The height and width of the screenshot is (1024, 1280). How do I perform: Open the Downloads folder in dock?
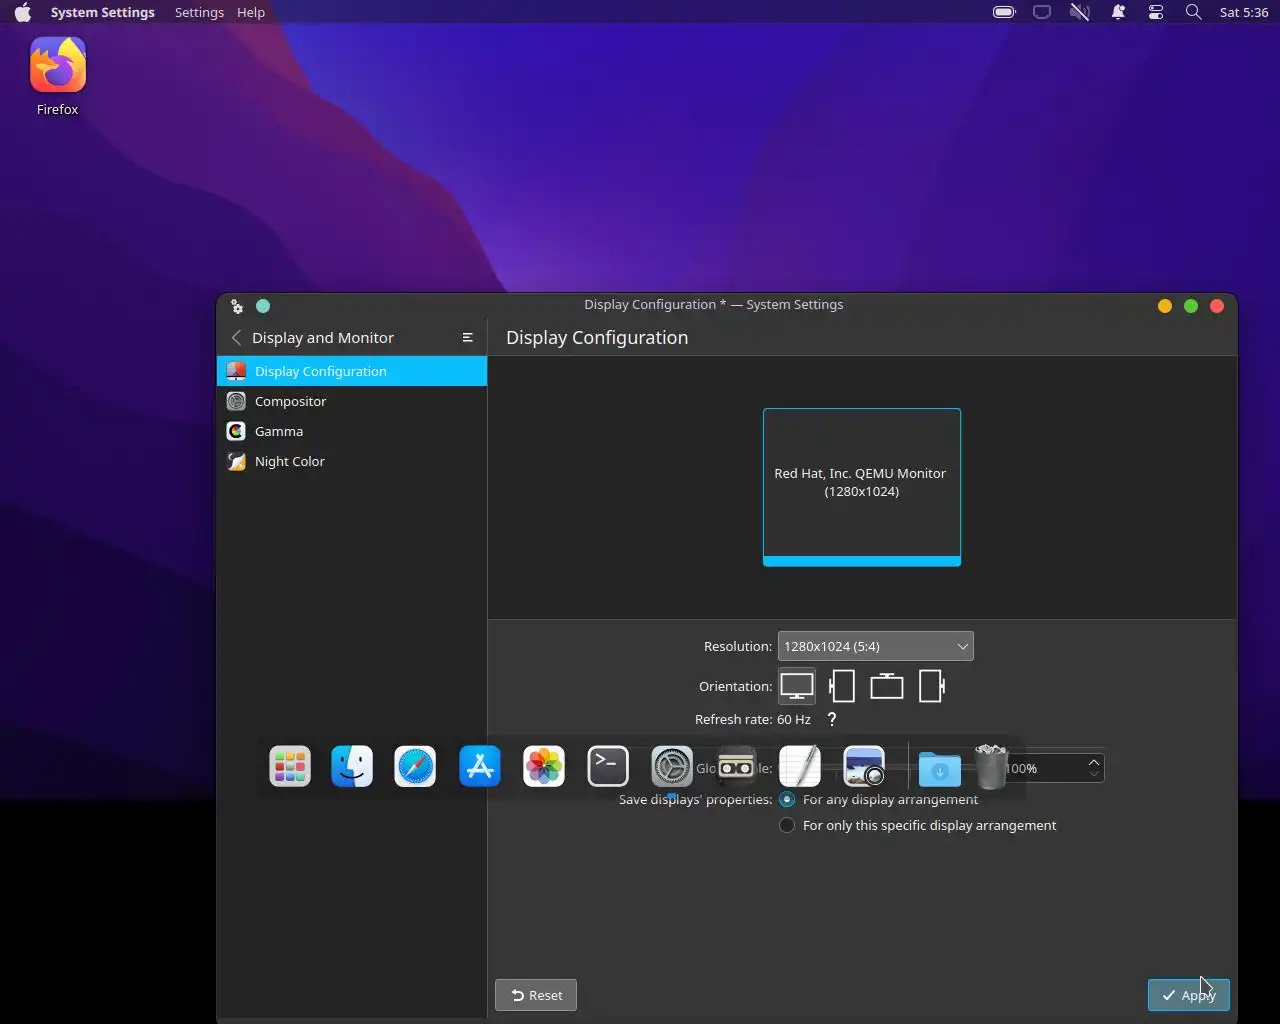(940, 769)
